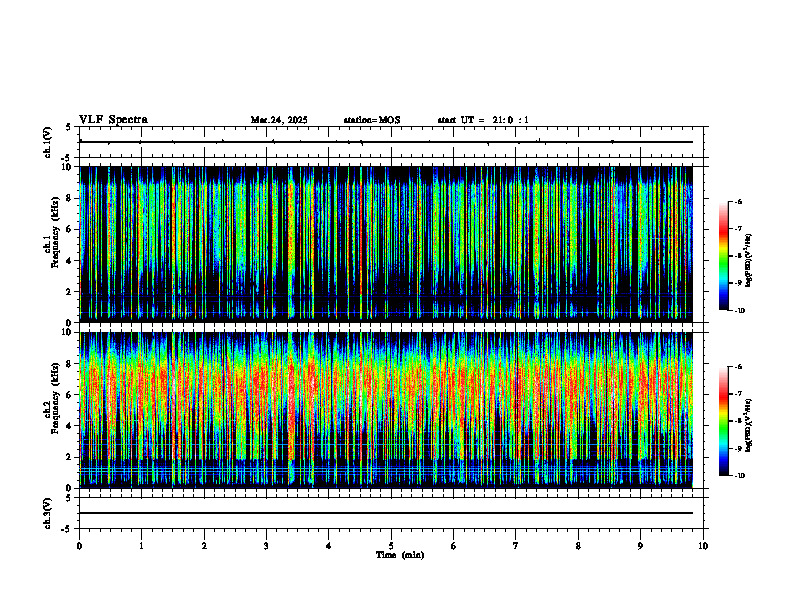Image resolution: width=792 pixels, height=612 pixels.
Task: Click the "start UT = 21:0 :1" label
Action: [483, 120]
